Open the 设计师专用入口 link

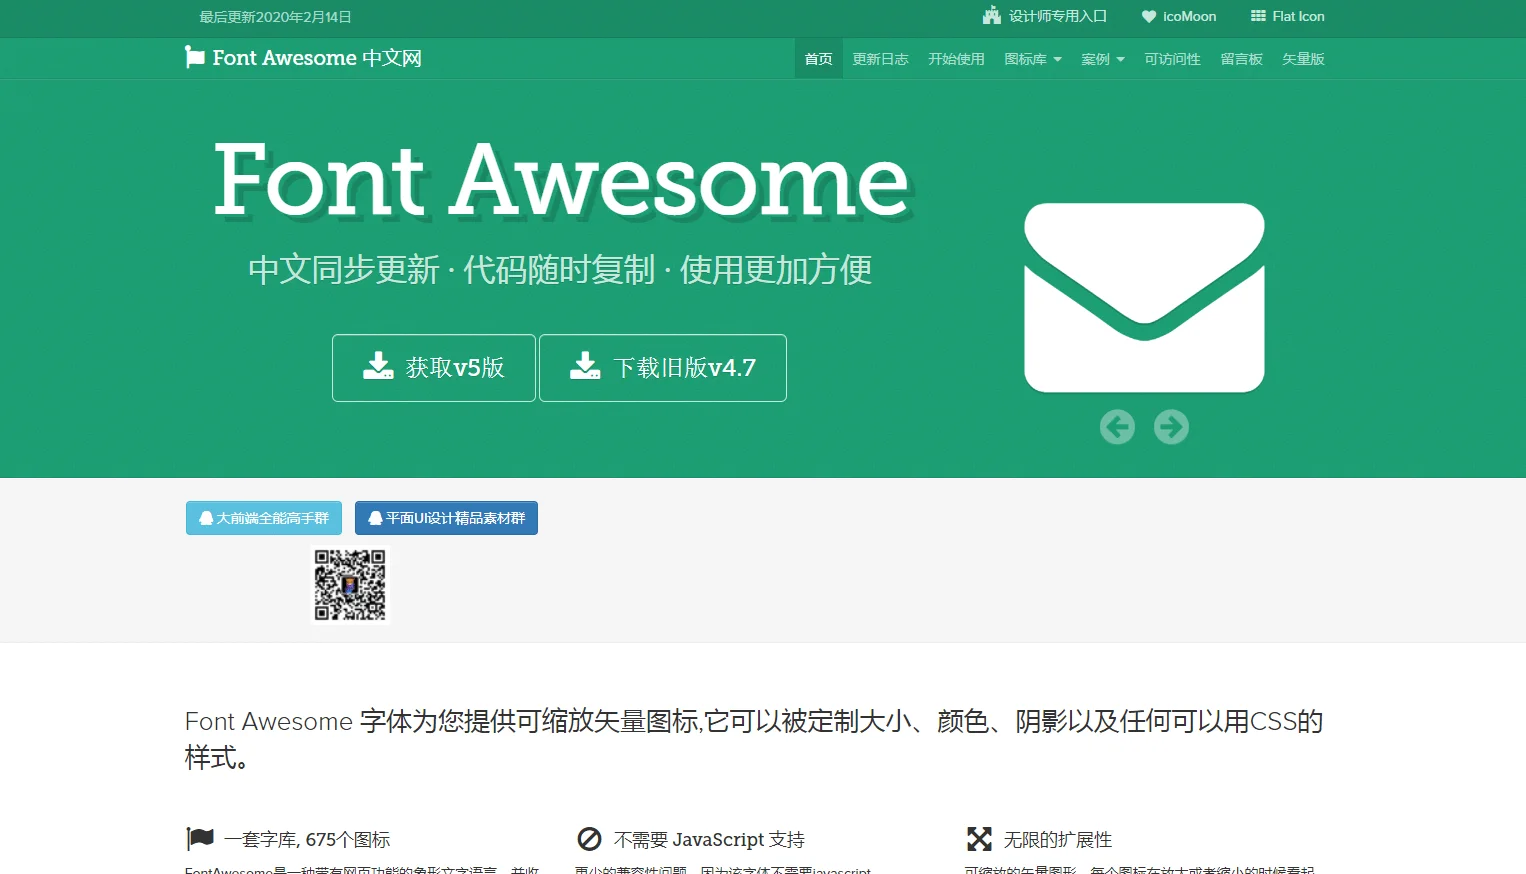click(x=1045, y=16)
